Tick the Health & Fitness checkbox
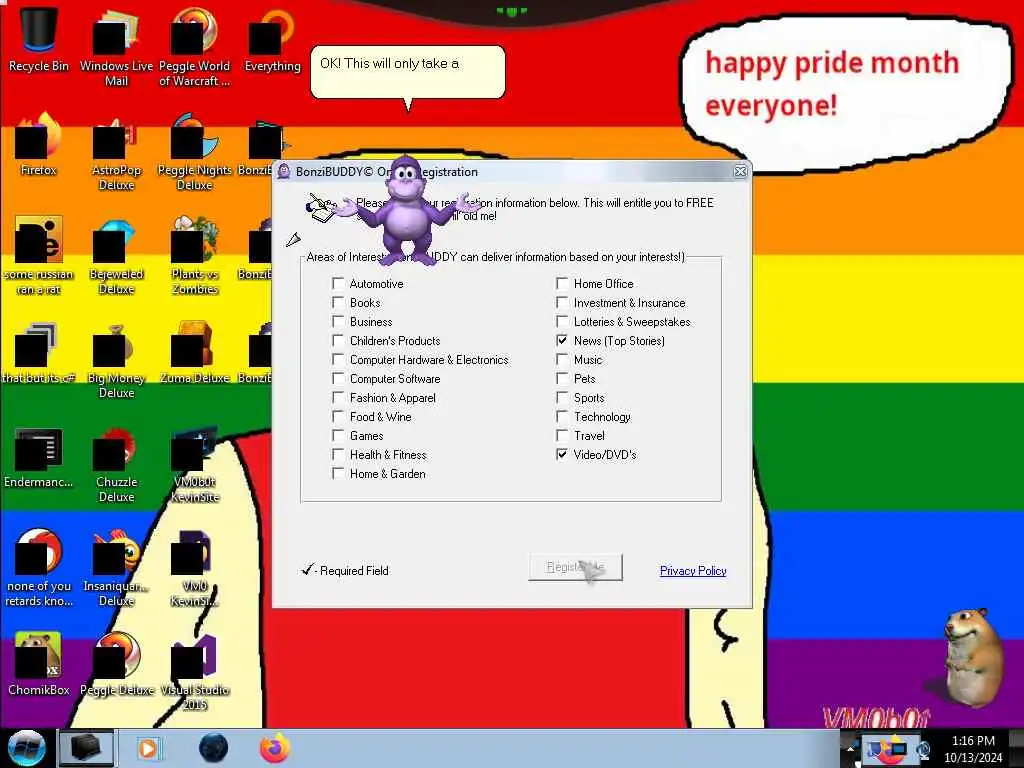The height and width of the screenshot is (768, 1024). [x=338, y=454]
